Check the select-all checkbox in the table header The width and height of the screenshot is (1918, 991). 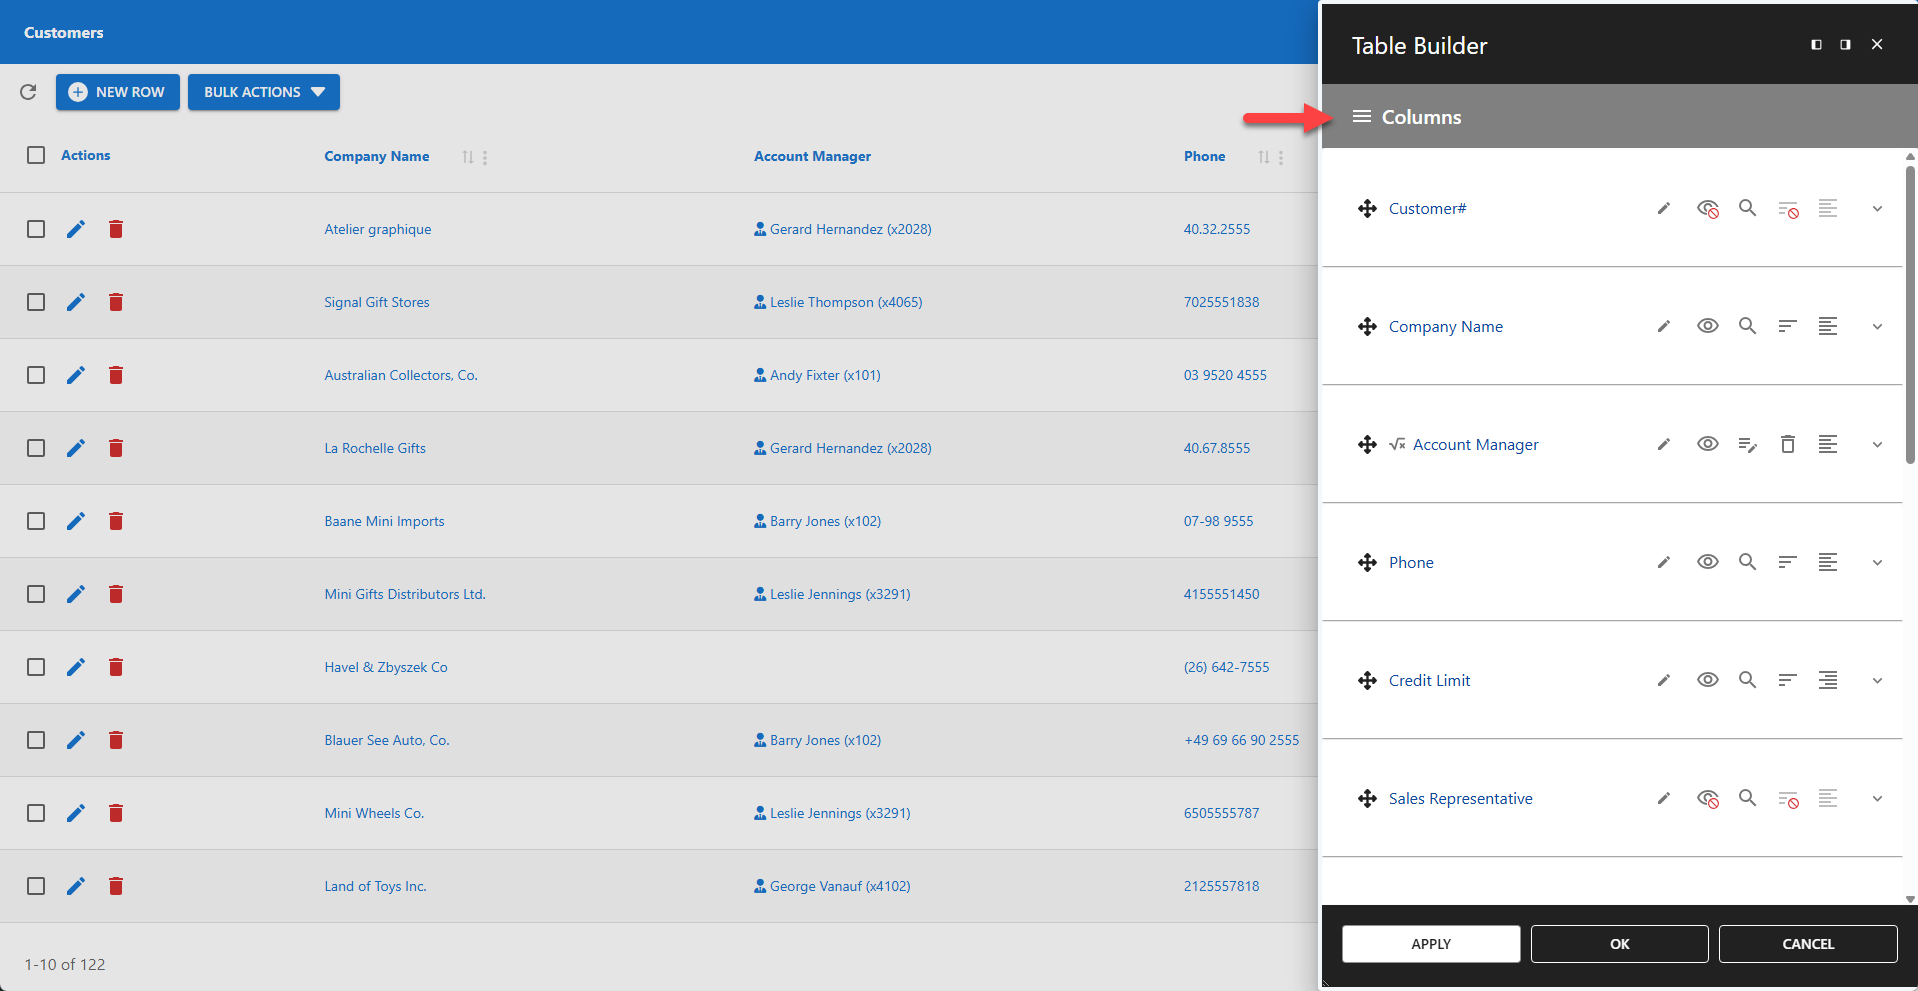tap(36, 155)
